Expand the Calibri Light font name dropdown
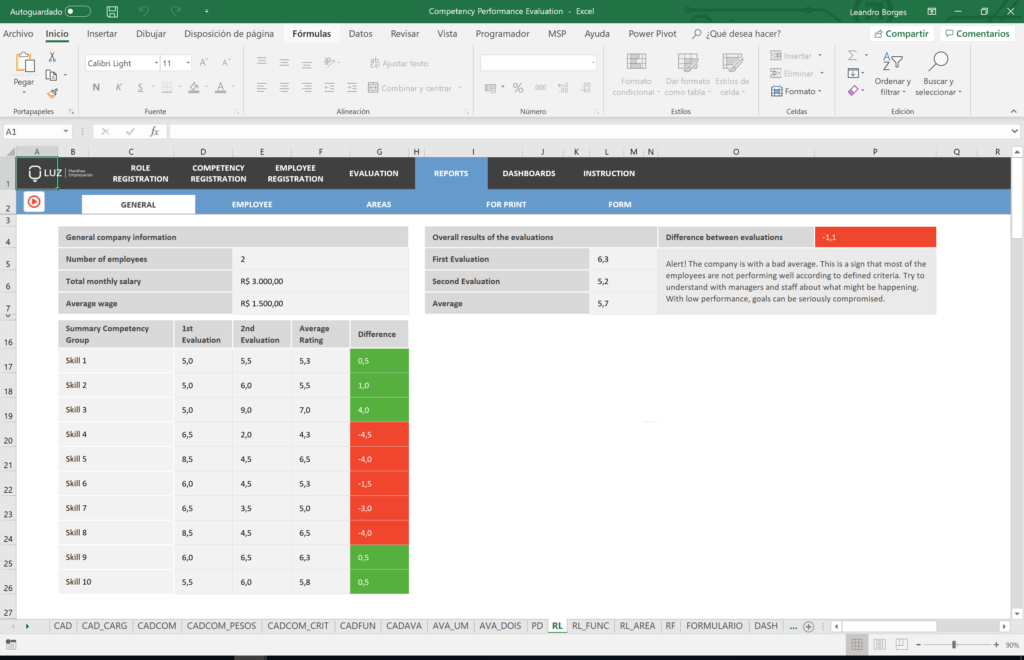The image size is (1024, 660). click(x=155, y=62)
